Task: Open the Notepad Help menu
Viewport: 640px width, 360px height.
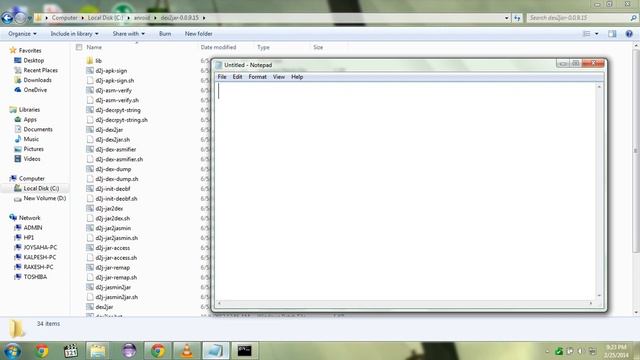Action: 297,77
